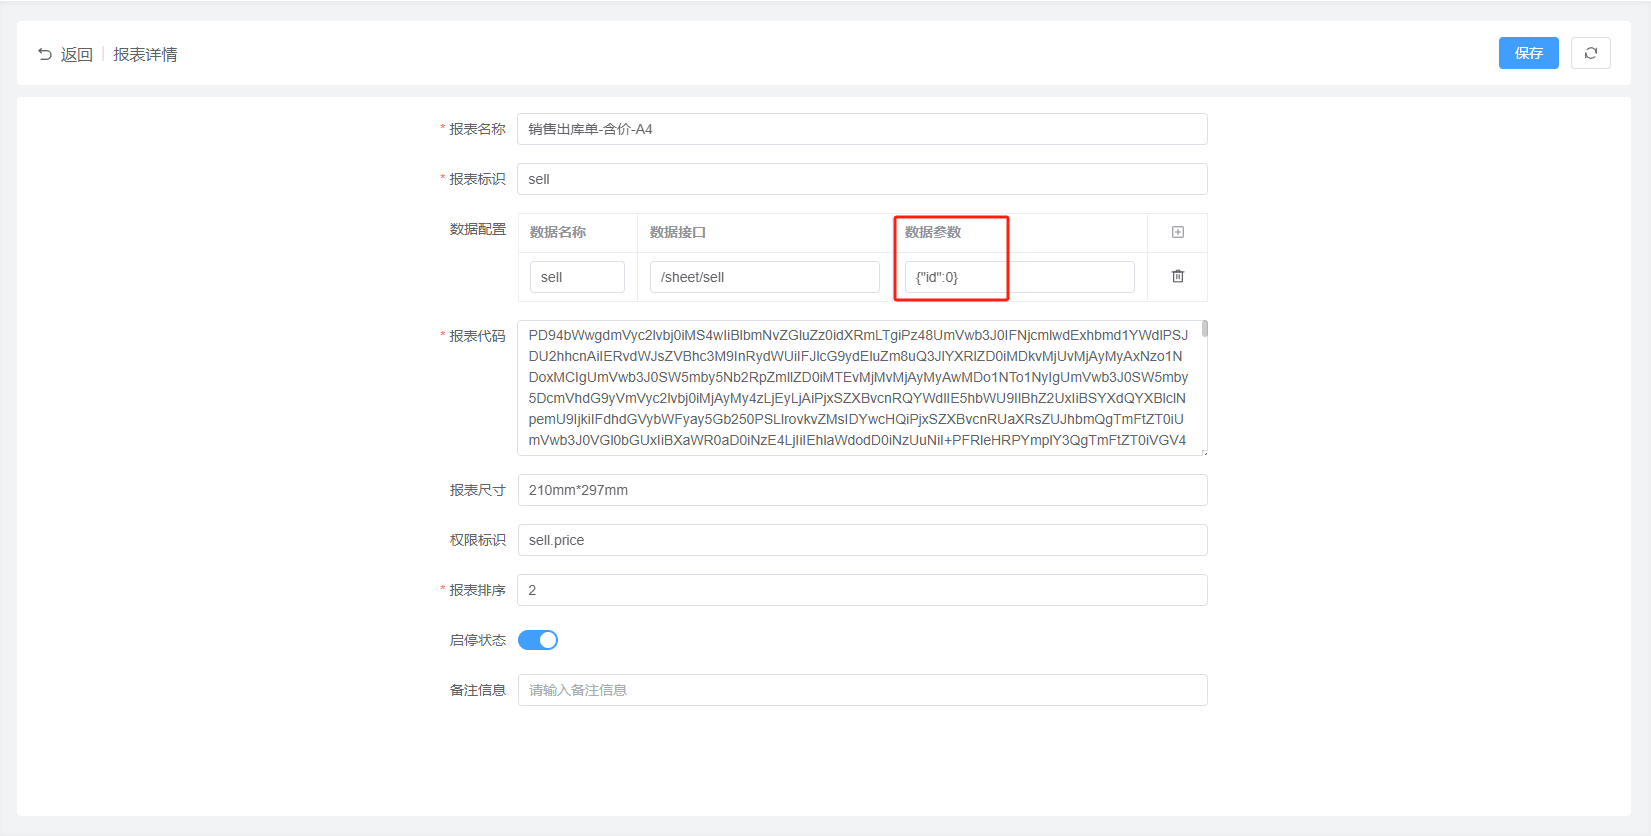Click the 数据配置 label

(478, 229)
